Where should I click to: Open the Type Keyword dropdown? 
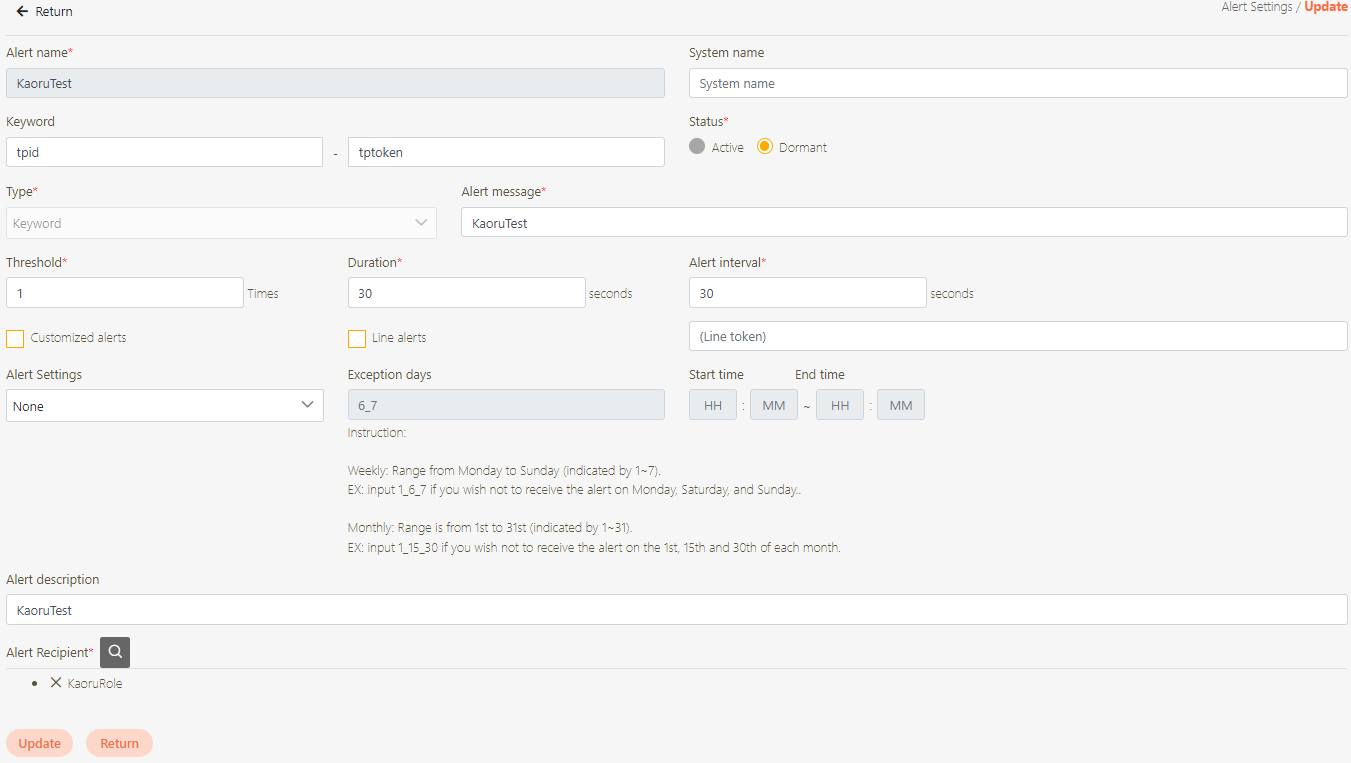[x=221, y=223]
